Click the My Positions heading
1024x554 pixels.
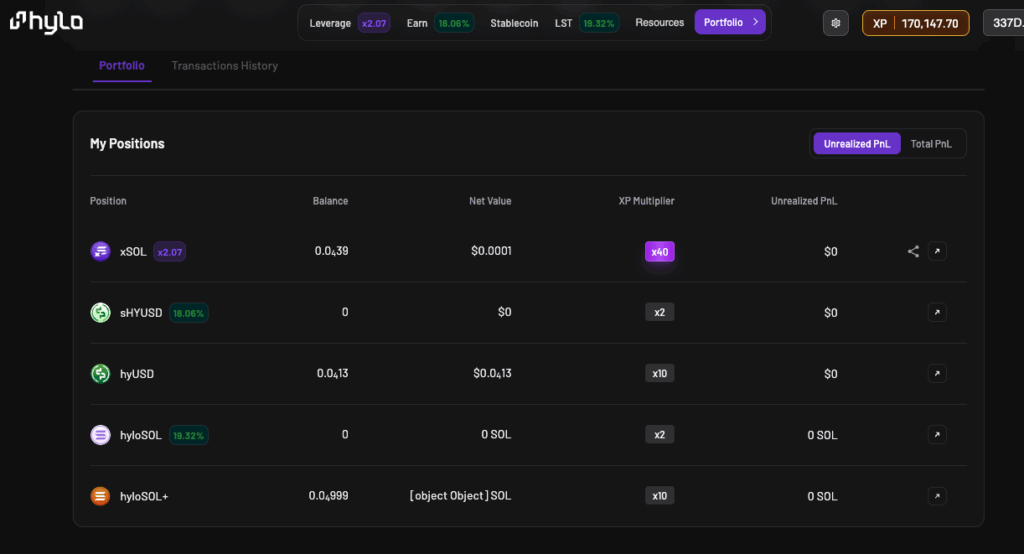[127, 144]
